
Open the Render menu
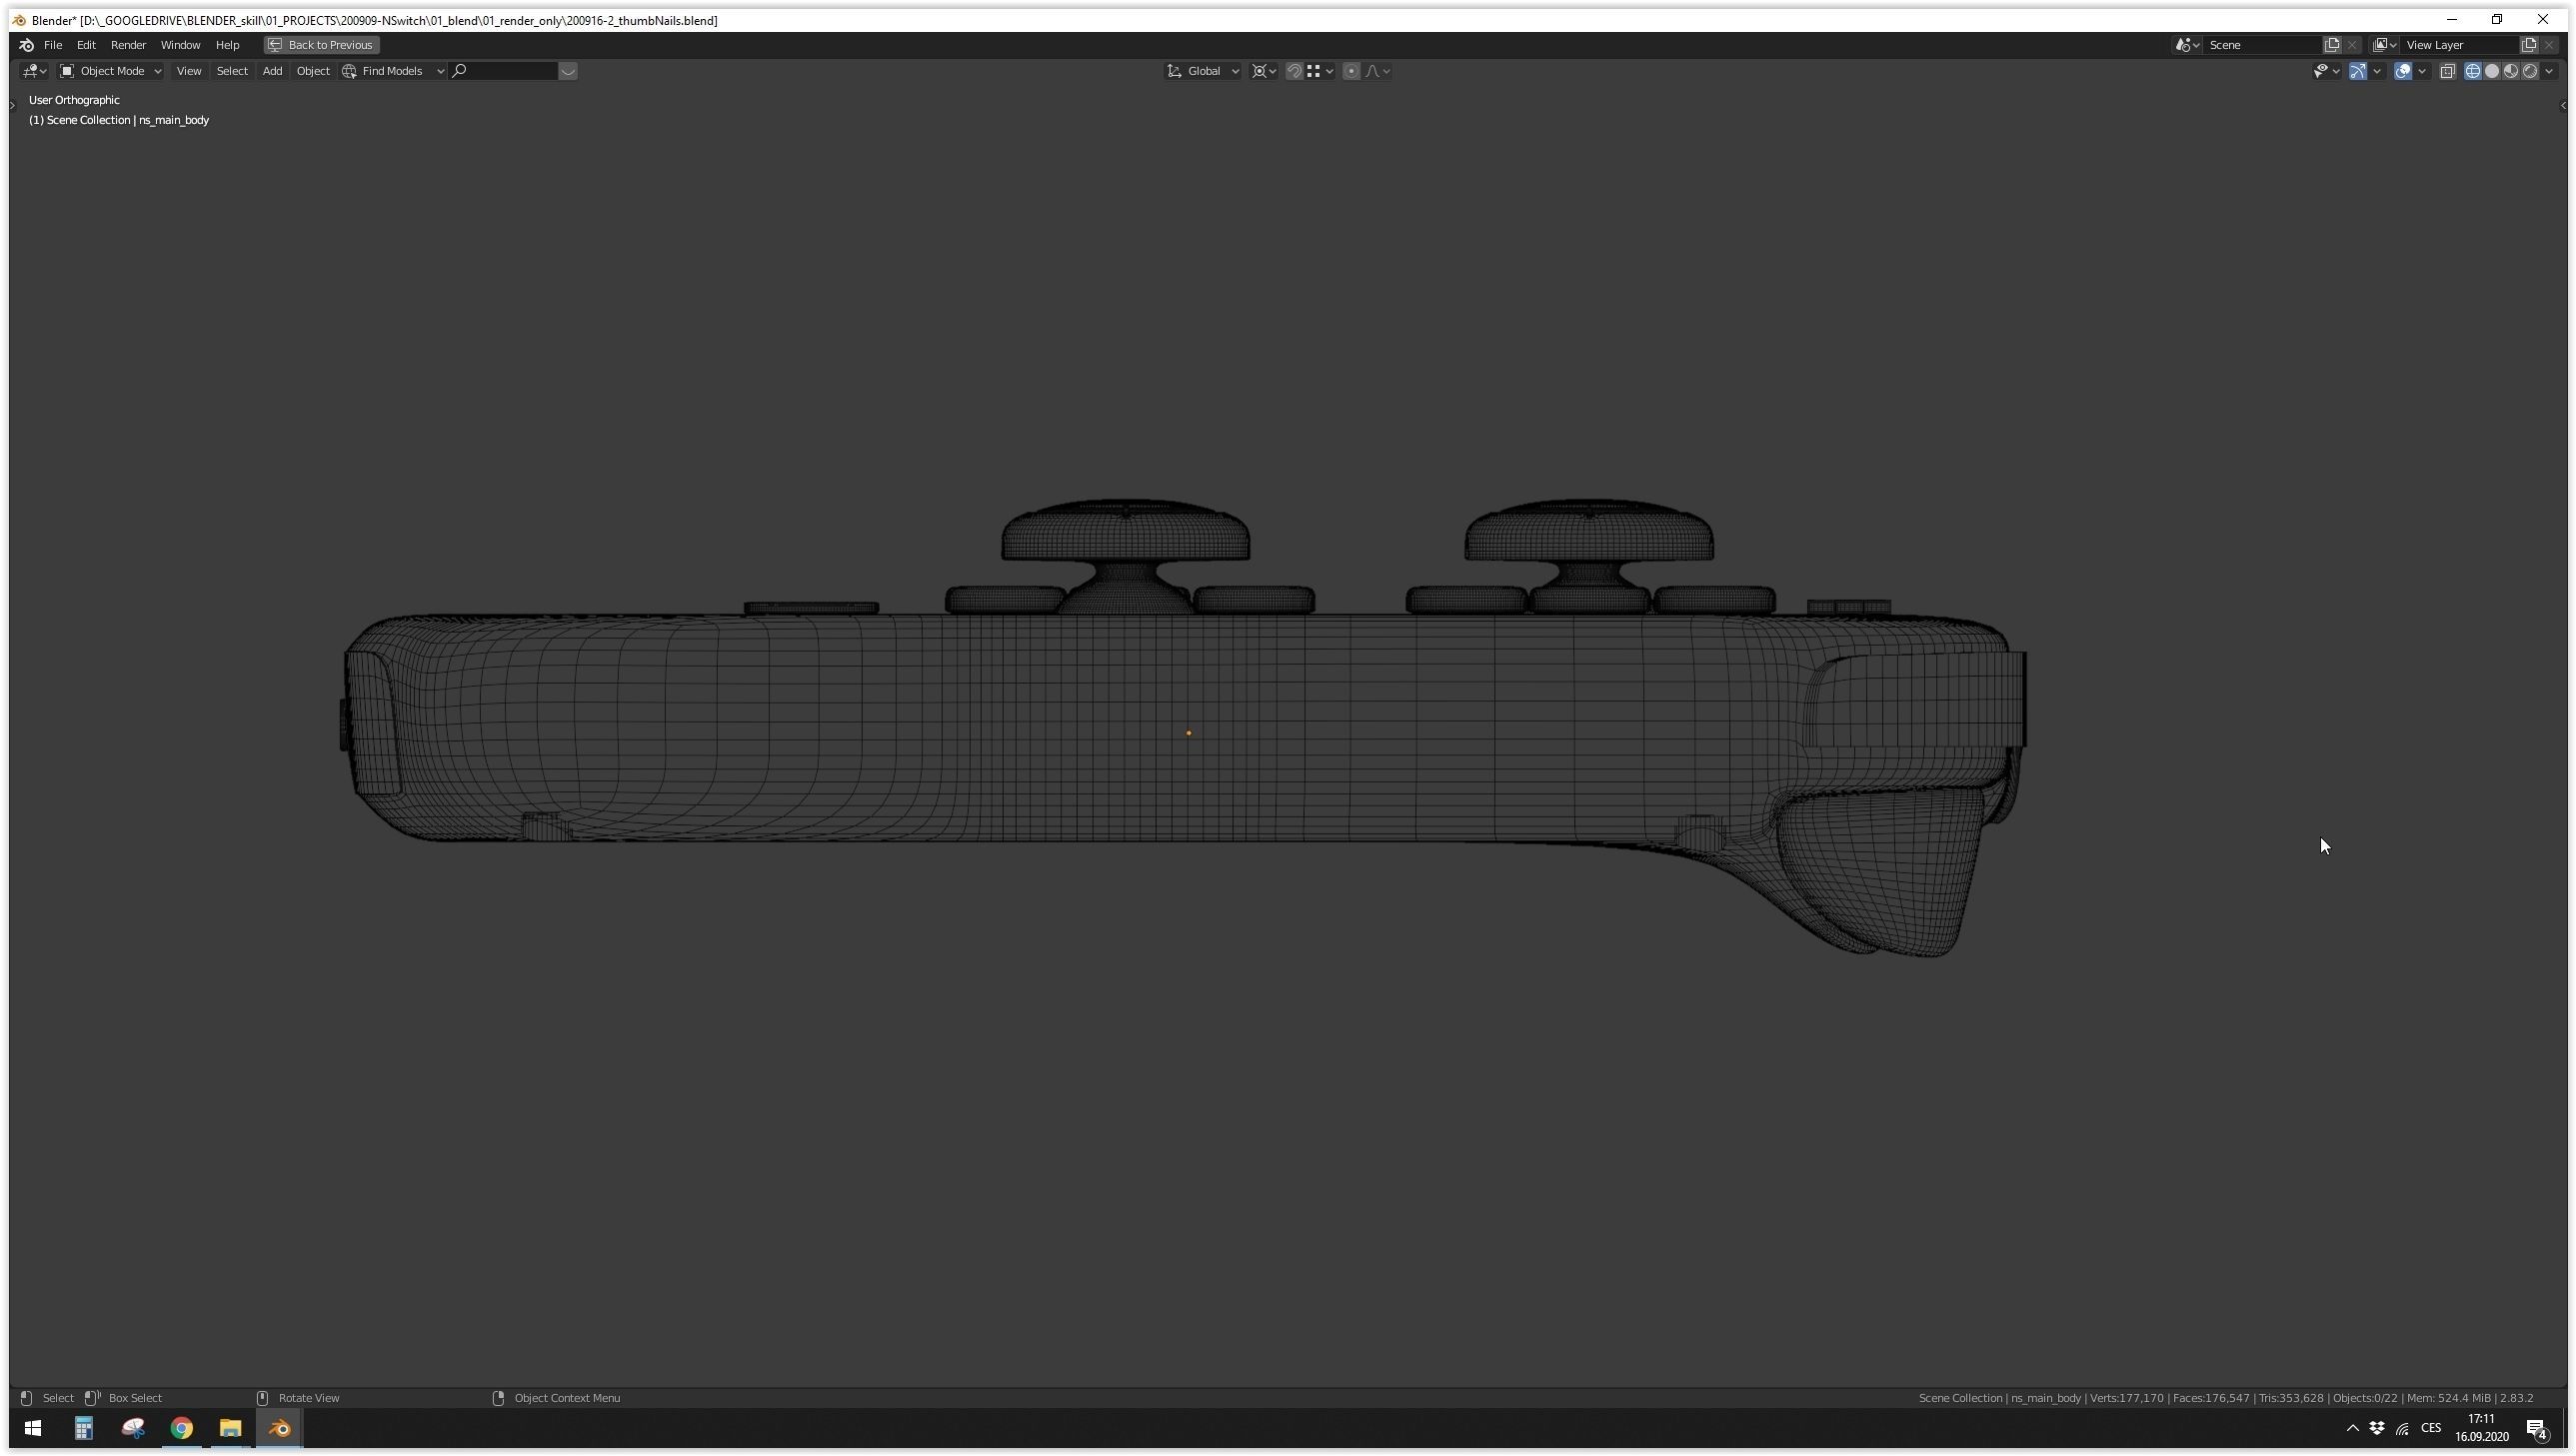[128, 45]
